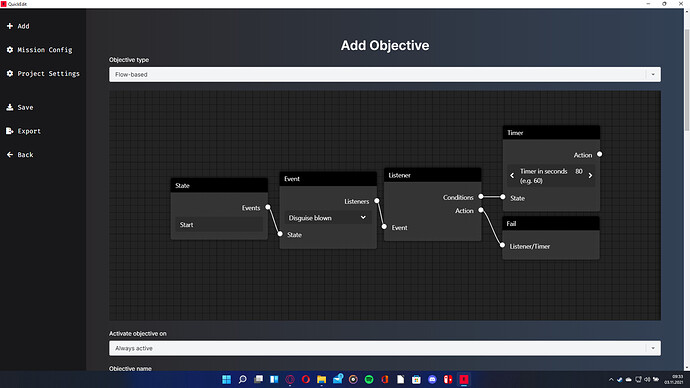Decrease timer seconds with left arrow
690x388 pixels.
(512, 176)
